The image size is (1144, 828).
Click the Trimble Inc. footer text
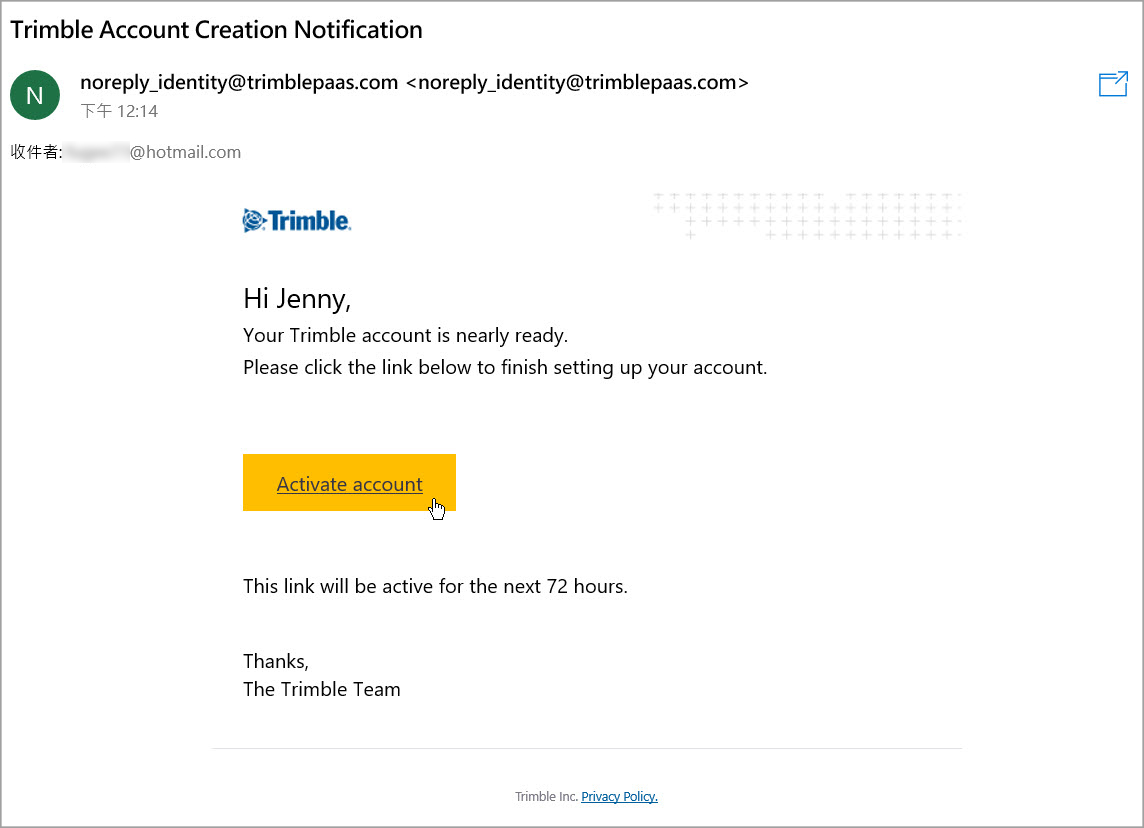(x=546, y=797)
